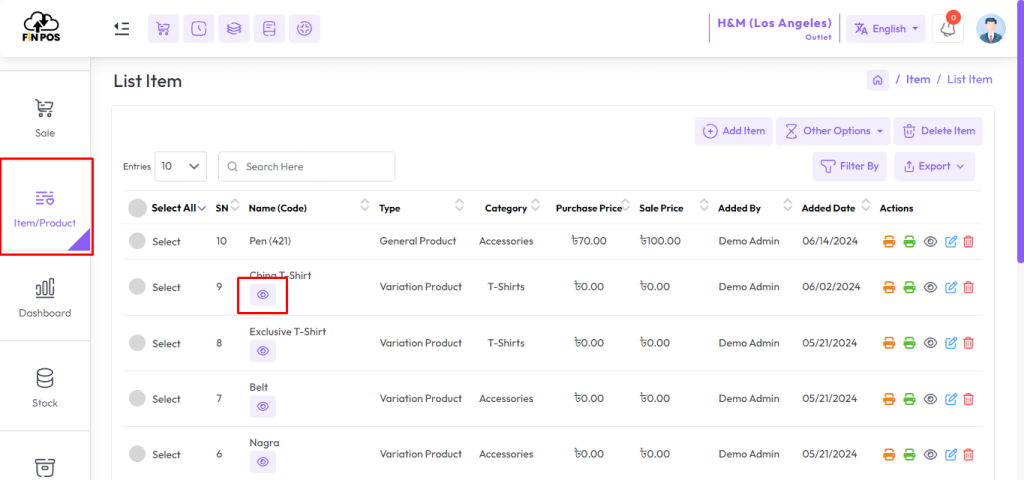Sort by Category column
The height and width of the screenshot is (480, 1024).
pyautogui.click(x=536, y=205)
